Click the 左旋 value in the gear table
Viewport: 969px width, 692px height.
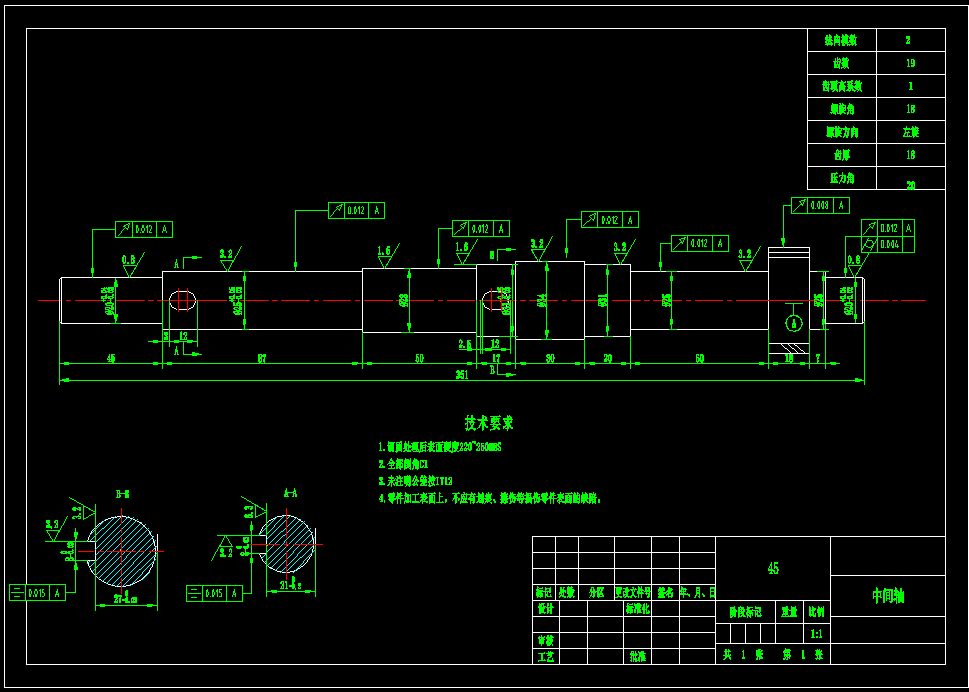(910, 132)
